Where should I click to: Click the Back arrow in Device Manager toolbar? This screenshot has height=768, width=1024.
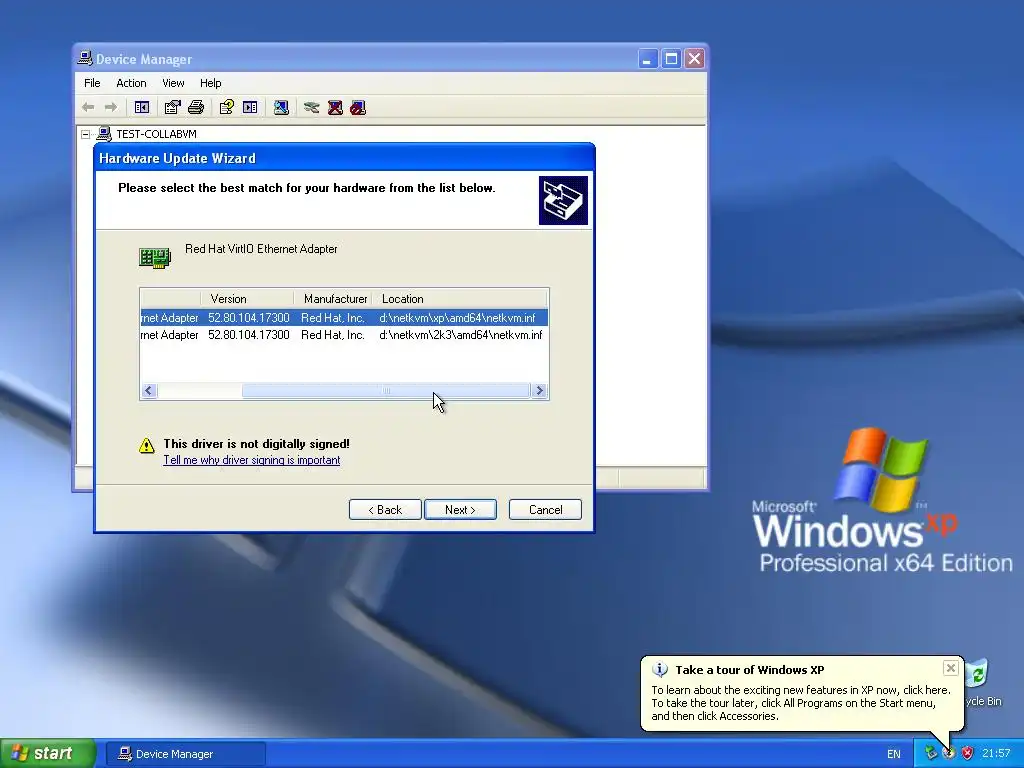(88, 107)
